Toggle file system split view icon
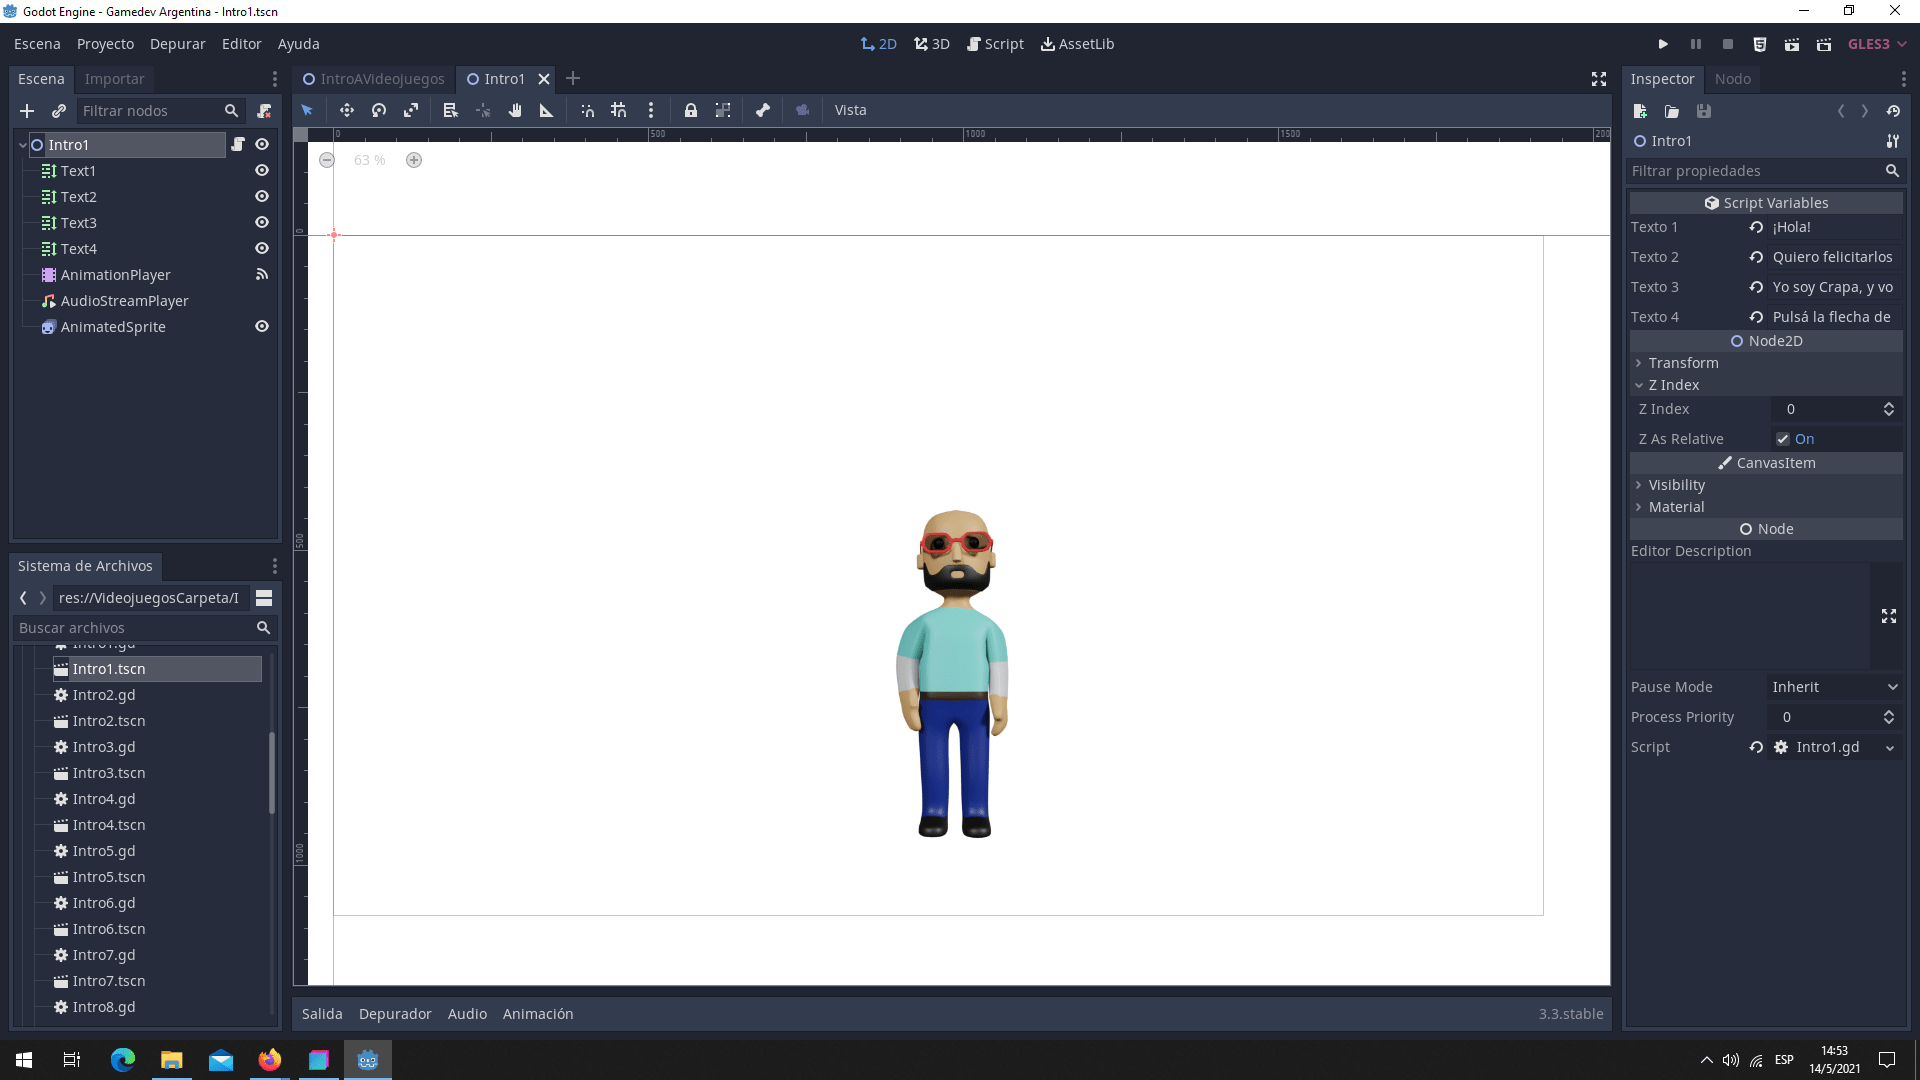 coord(264,598)
